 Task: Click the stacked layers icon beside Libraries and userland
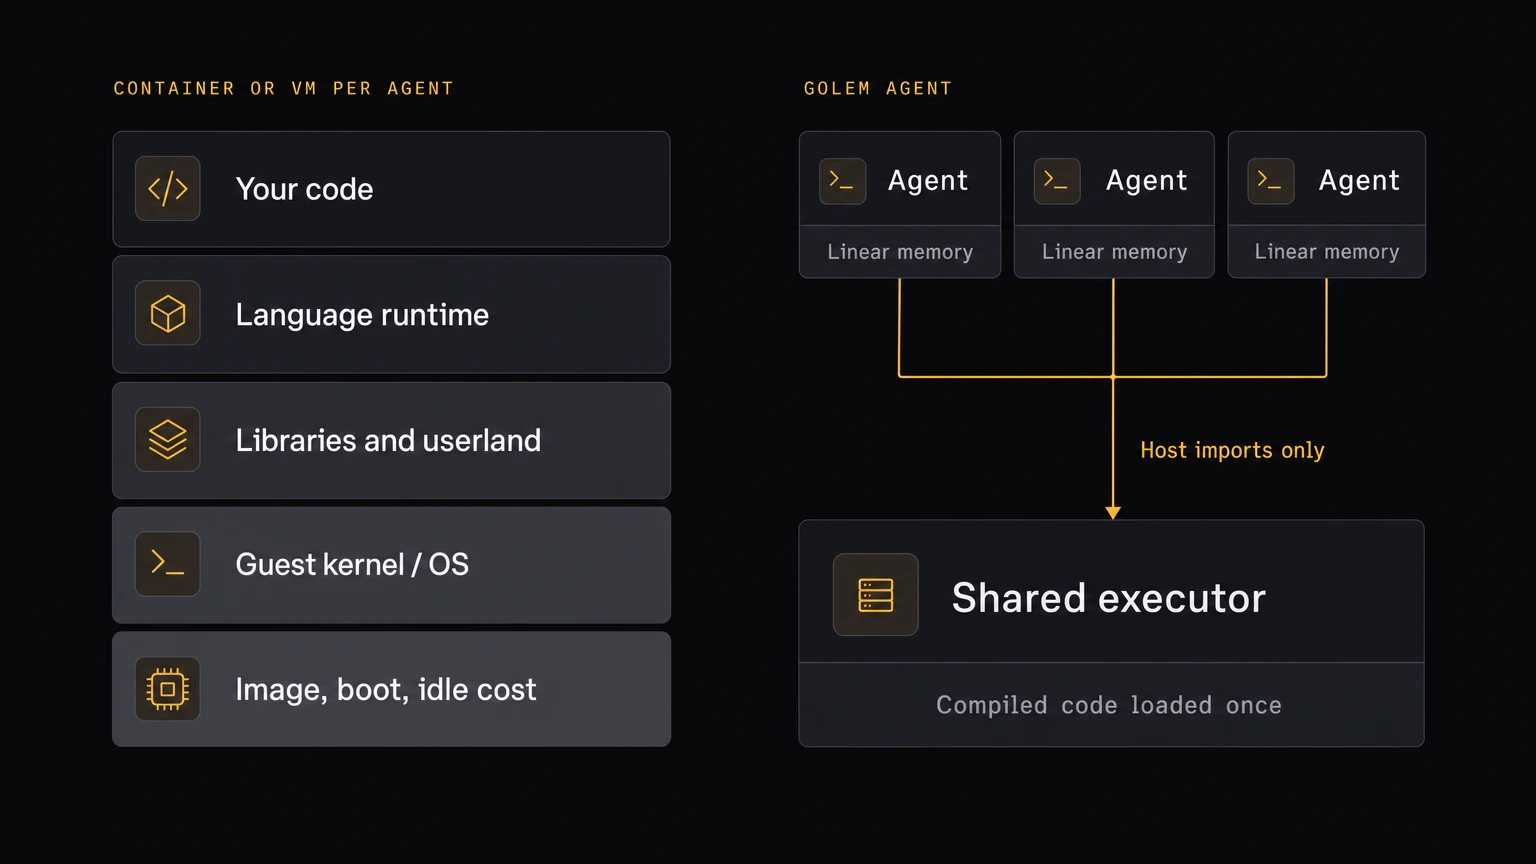pos(168,439)
